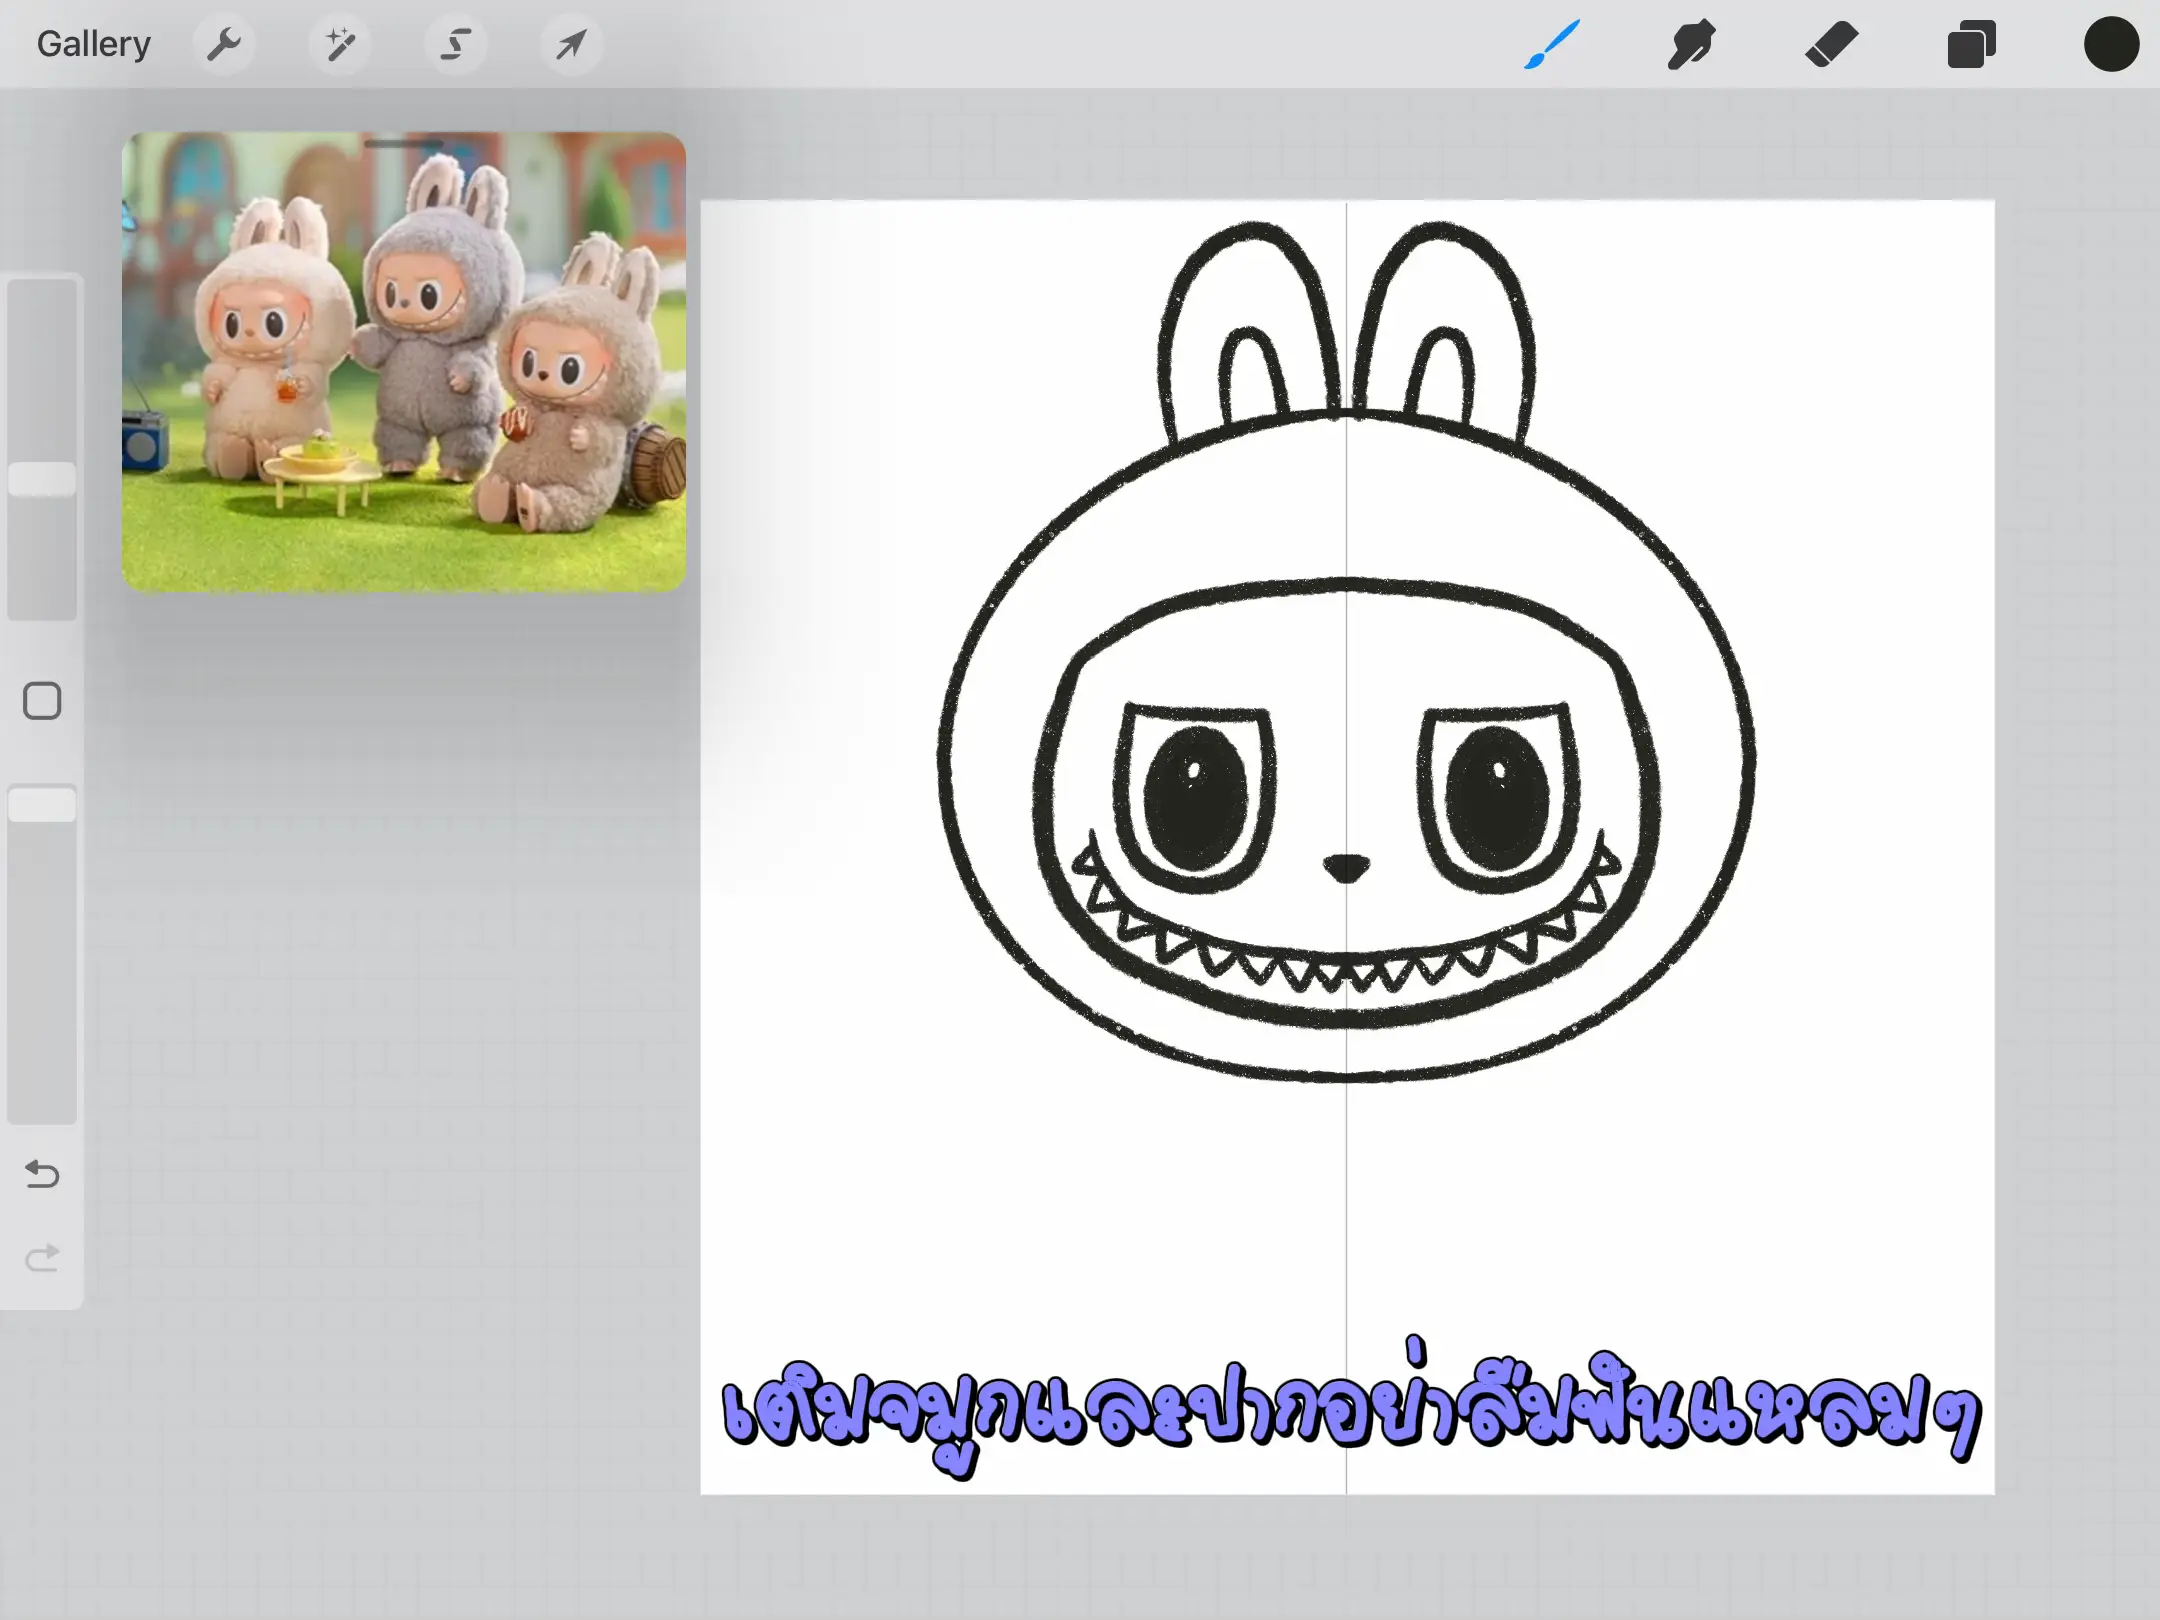Click the brush opacity slider handle
This screenshot has width=2160, height=1620.
(42, 805)
